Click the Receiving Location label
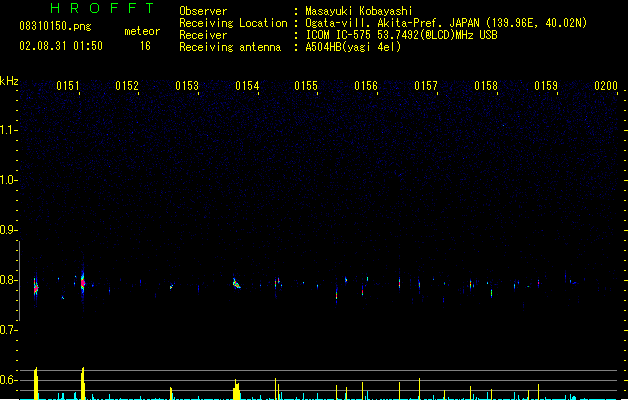This screenshot has width=629, height=400. click(x=233, y=23)
